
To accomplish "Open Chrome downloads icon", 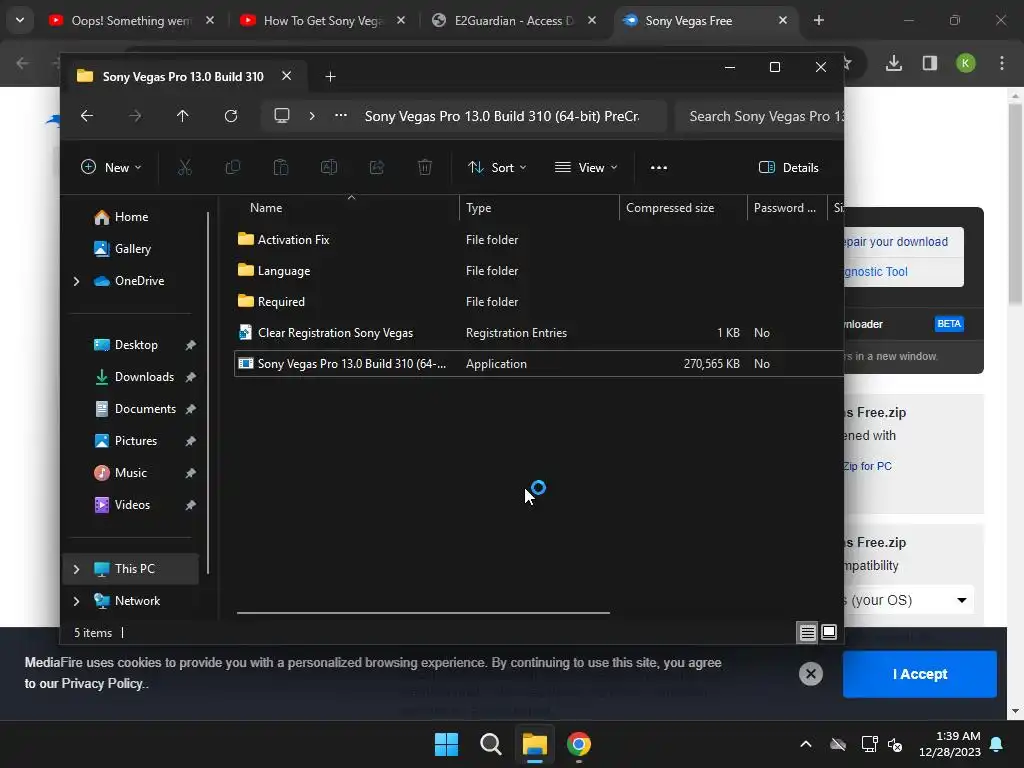I will coord(894,63).
